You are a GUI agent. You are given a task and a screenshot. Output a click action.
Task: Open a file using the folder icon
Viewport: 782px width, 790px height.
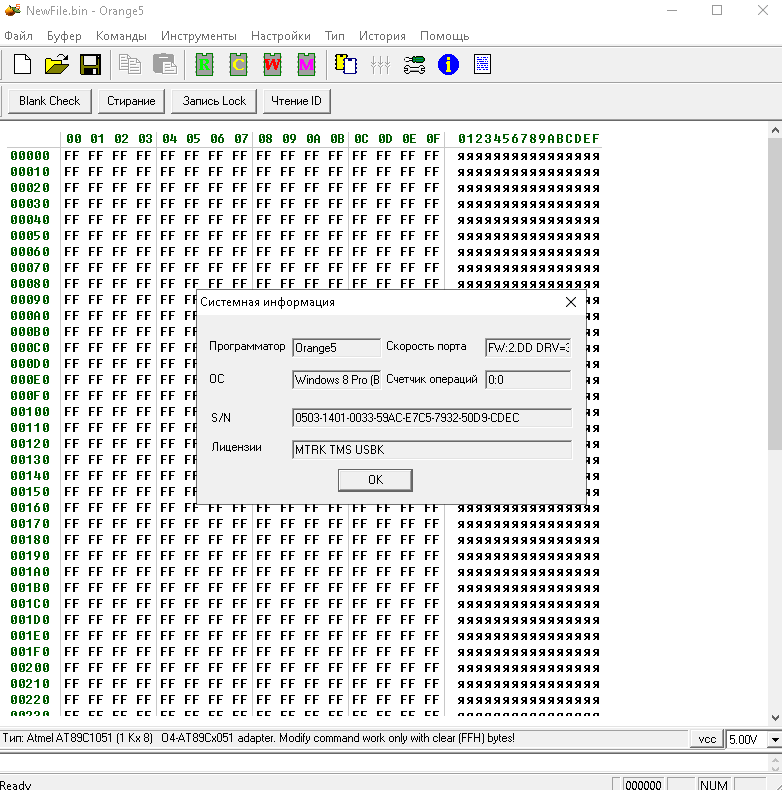[x=56, y=65]
